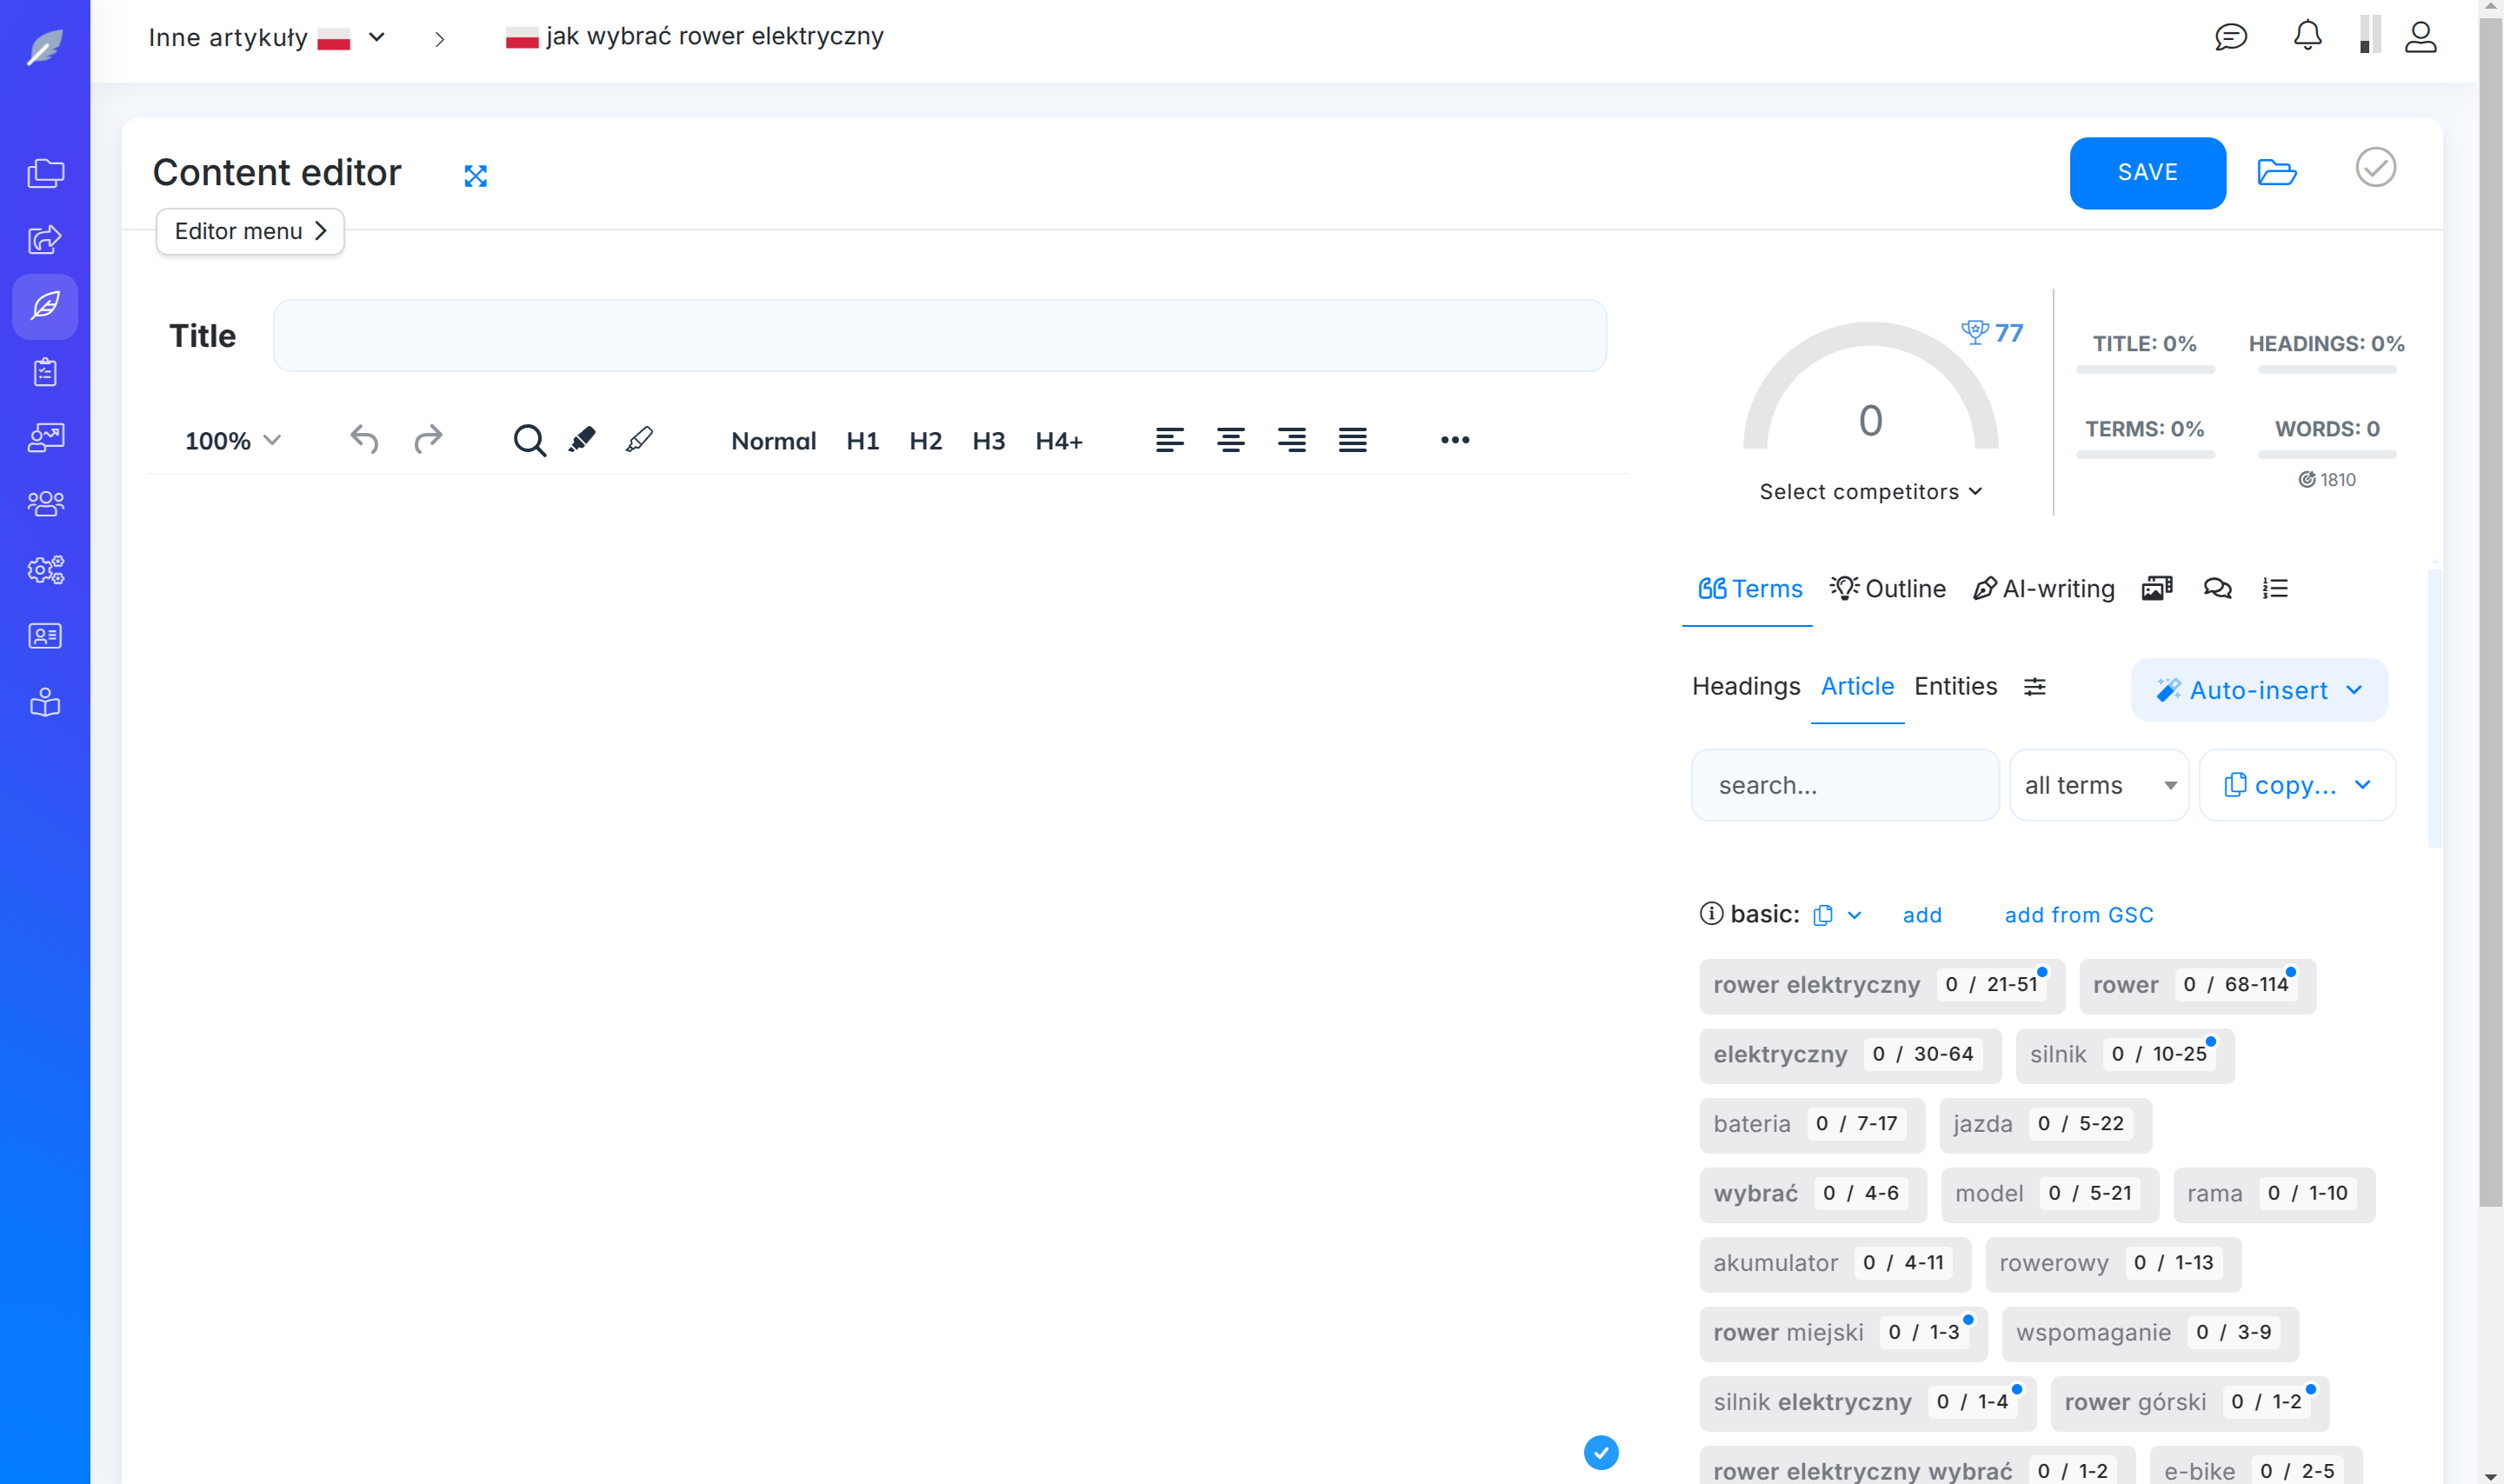Click add from GSC link
The image size is (2504, 1484).
tap(2079, 915)
